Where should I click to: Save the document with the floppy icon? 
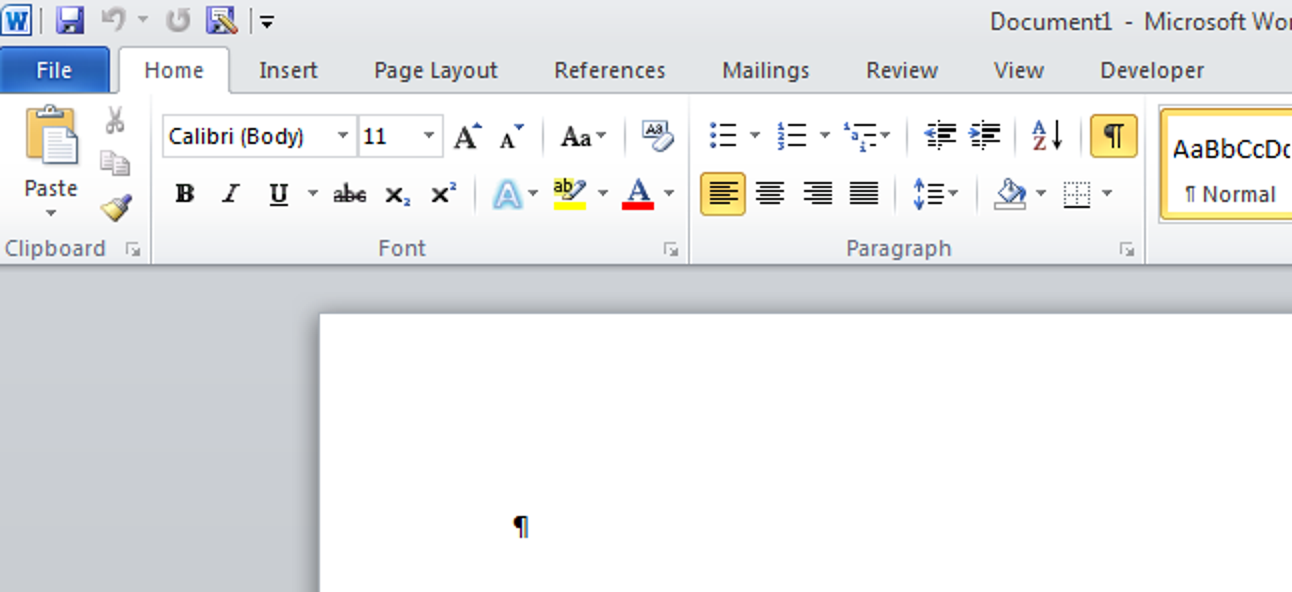point(69,20)
